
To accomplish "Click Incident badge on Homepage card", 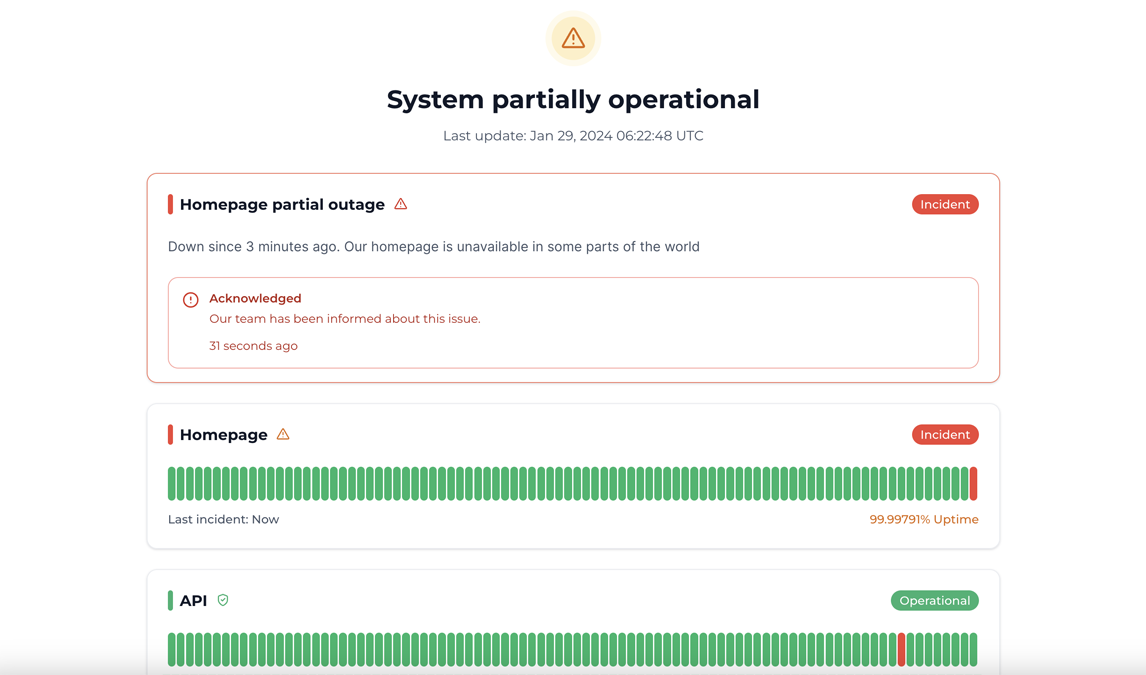I will [944, 434].
